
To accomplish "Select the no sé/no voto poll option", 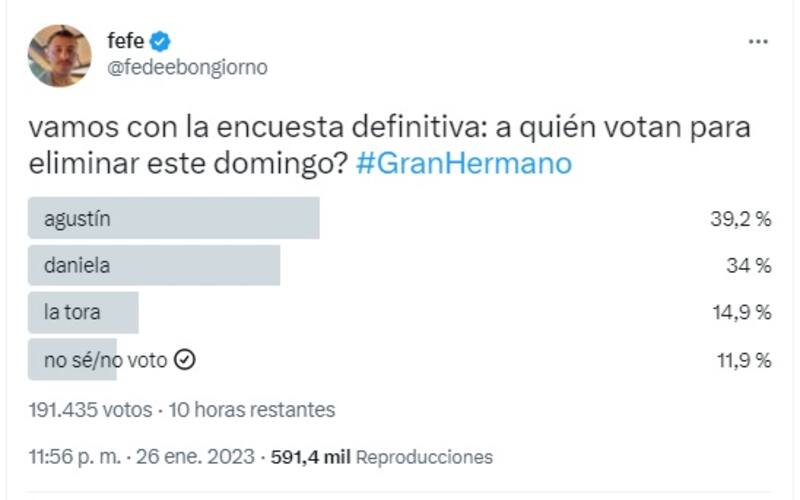I will (x=104, y=359).
